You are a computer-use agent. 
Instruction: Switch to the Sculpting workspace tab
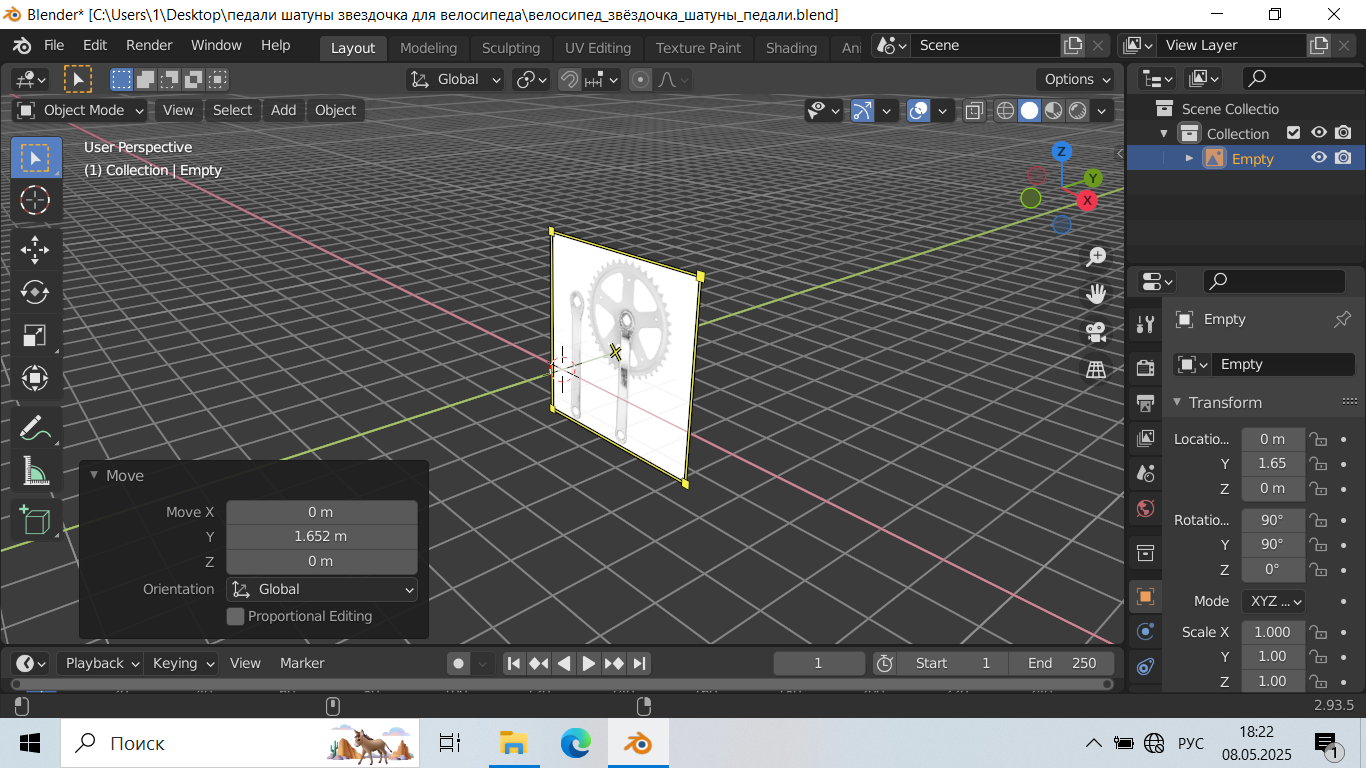pyautogui.click(x=510, y=48)
